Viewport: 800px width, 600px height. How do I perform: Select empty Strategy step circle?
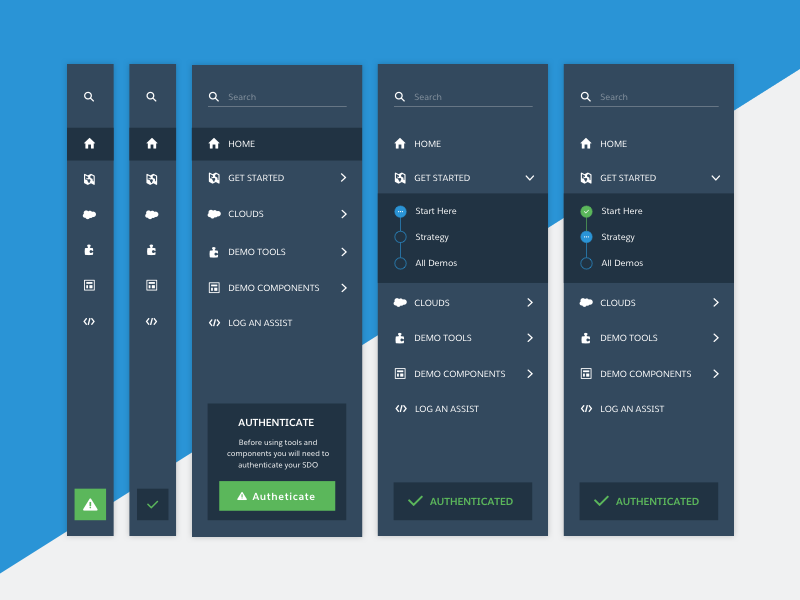point(401,237)
